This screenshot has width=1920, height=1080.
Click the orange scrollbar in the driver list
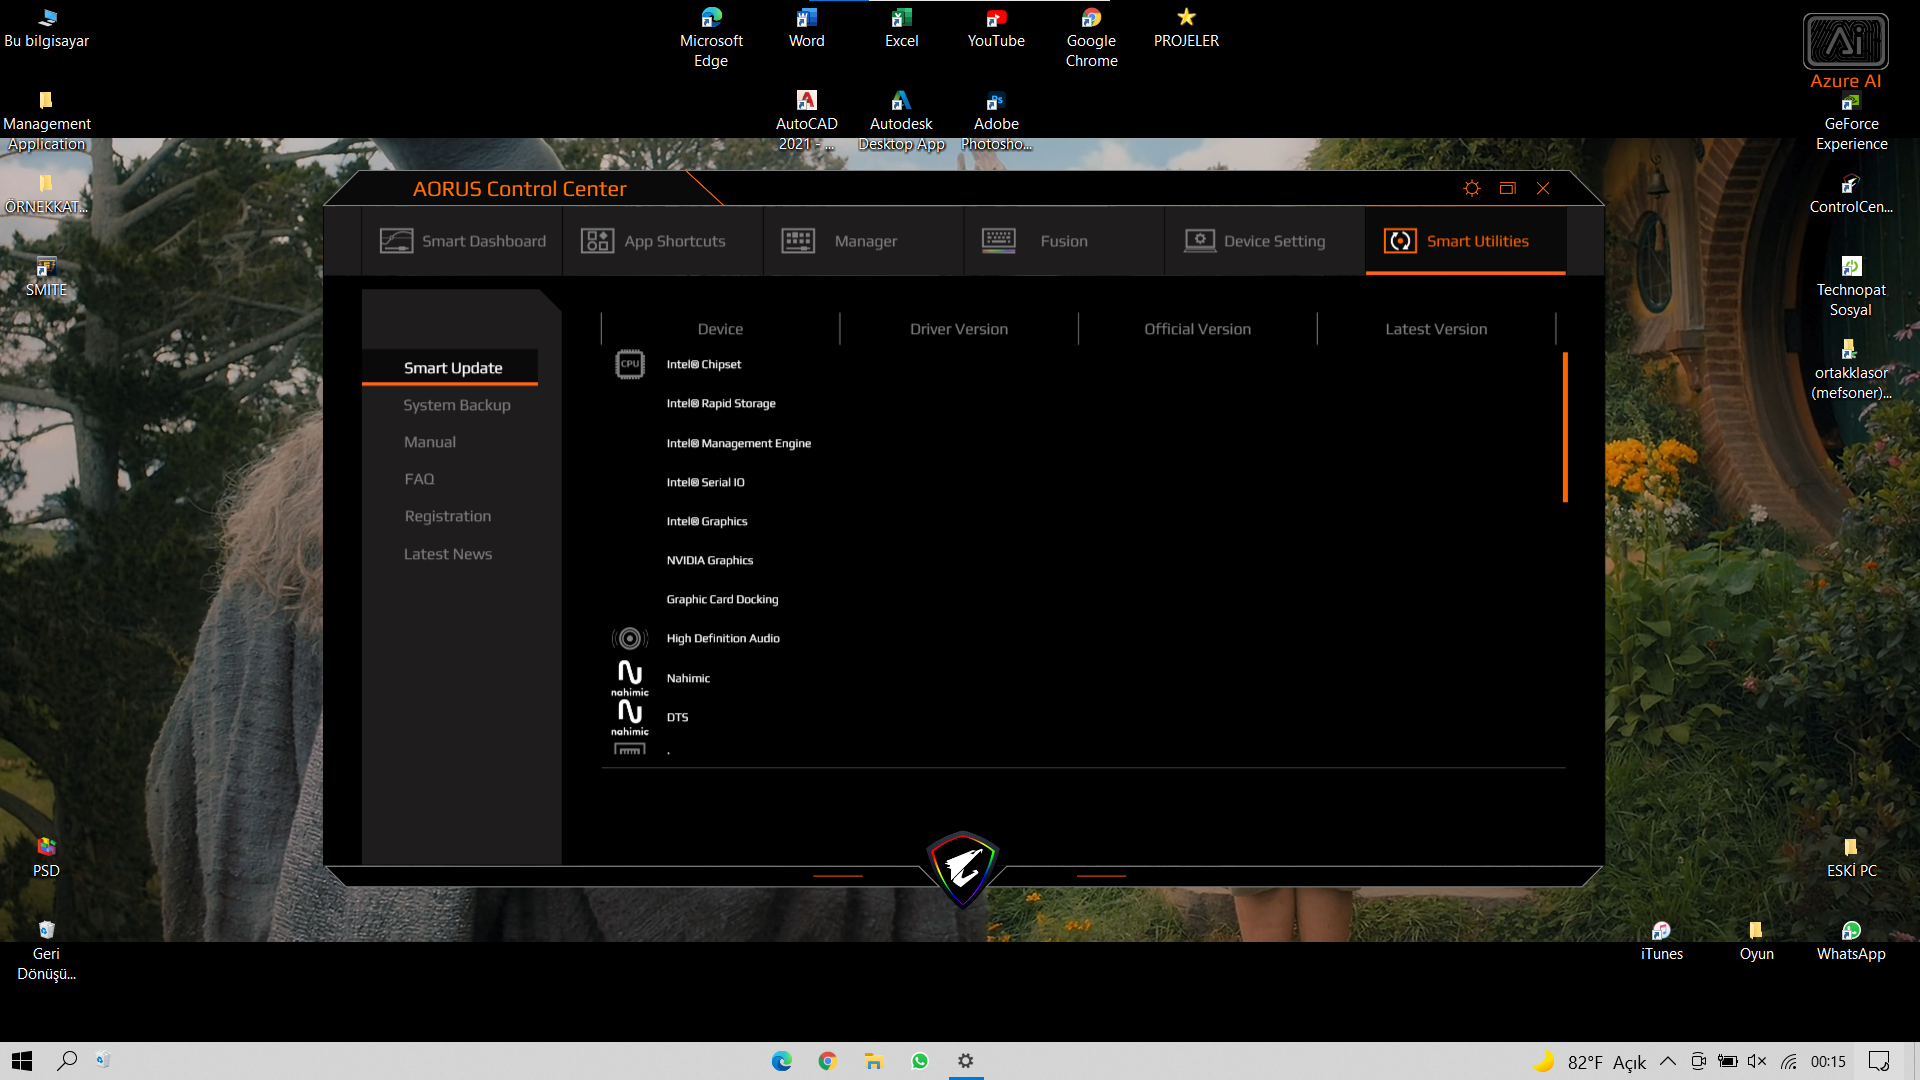(1564, 427)
